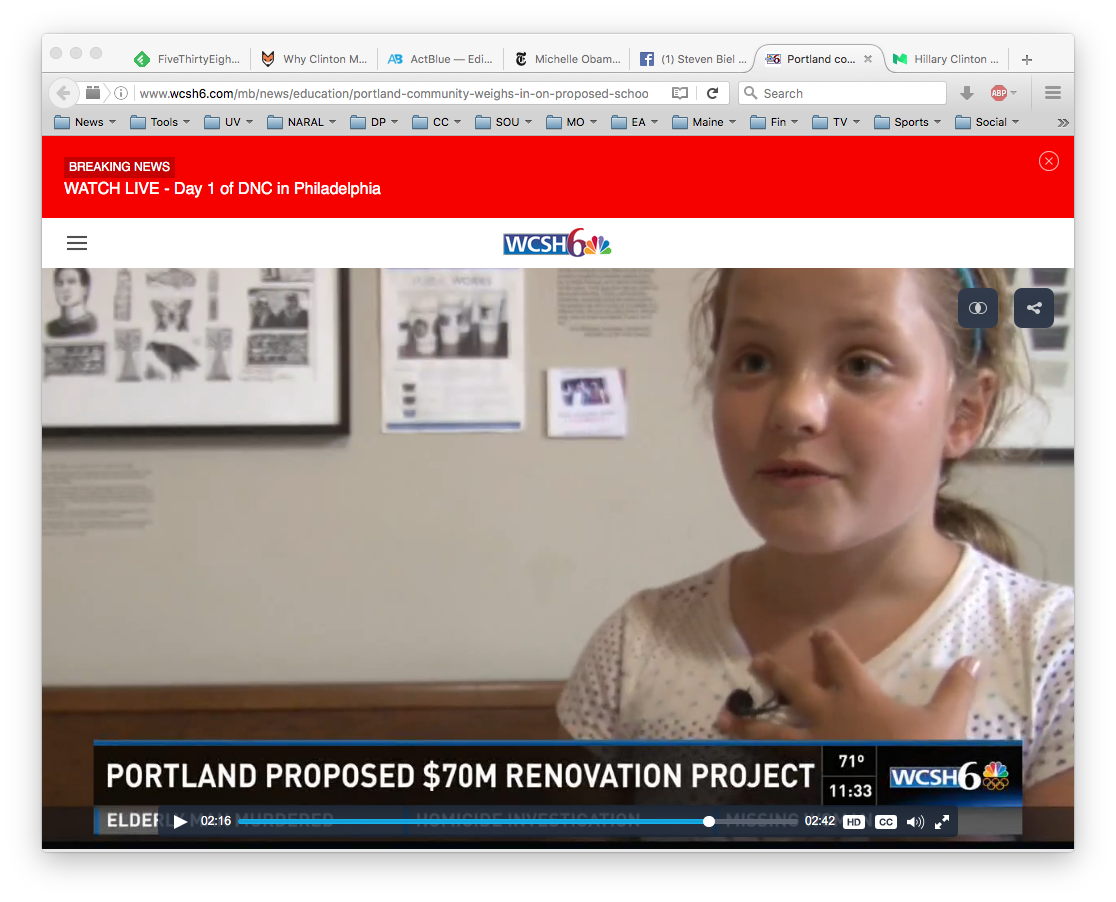Expand the Sports bookmarks folder
The image size is (1116, 902).
[907, 122]
